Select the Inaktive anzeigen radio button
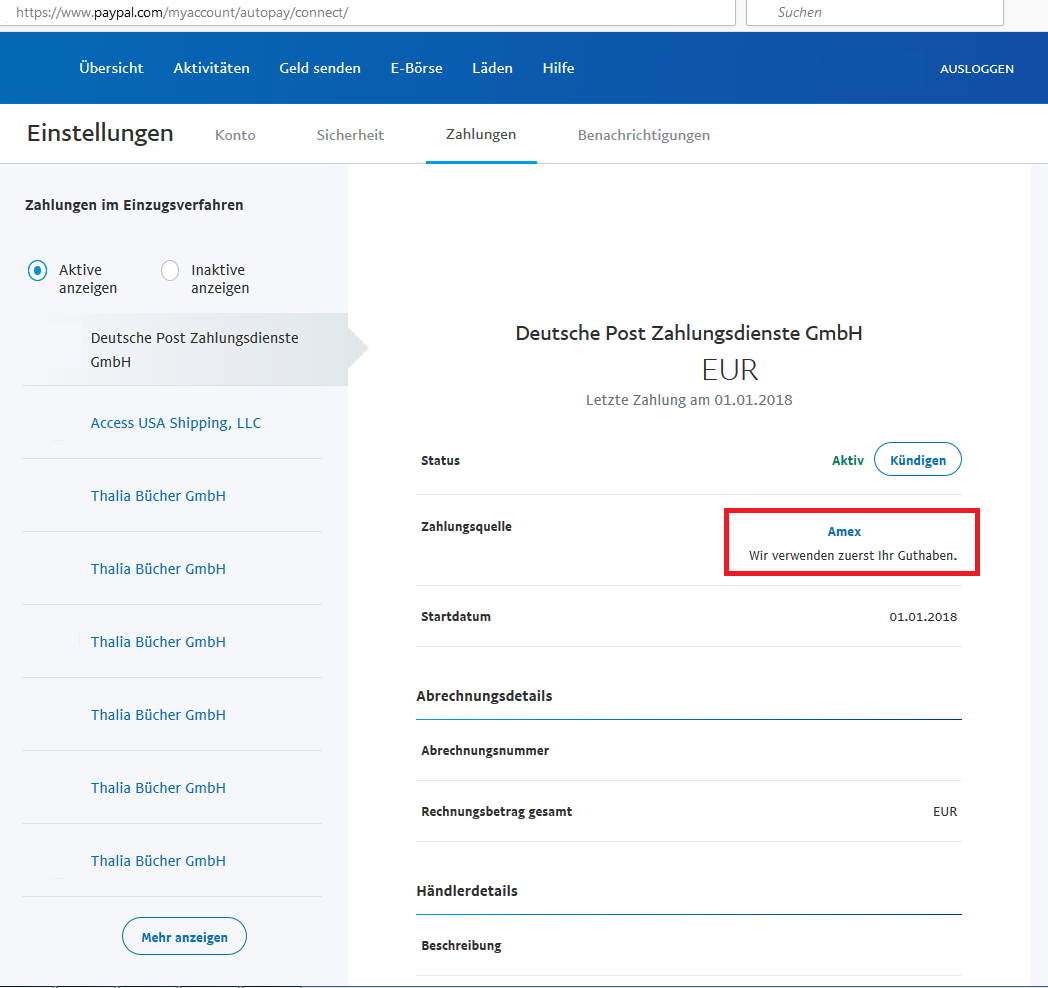The height and width of the screenshot is (988, 1048). [170, 271]
